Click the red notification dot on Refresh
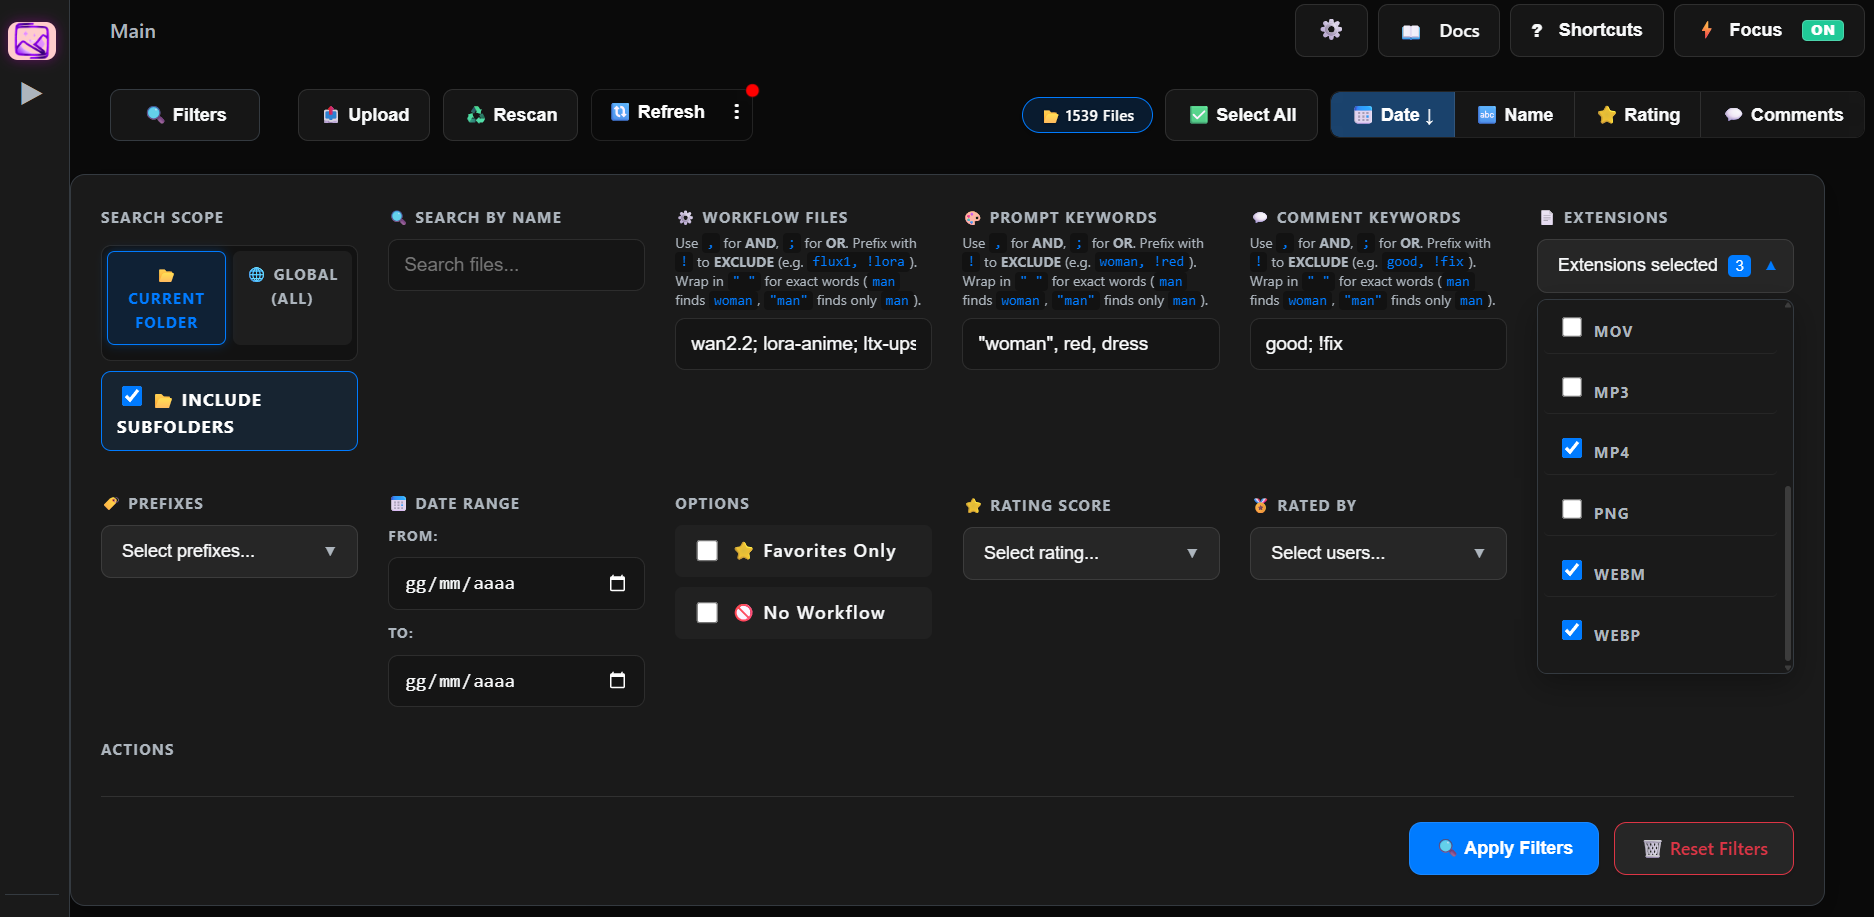The height and width of the screenshot is (917, 1874). (x=752, y=91)
